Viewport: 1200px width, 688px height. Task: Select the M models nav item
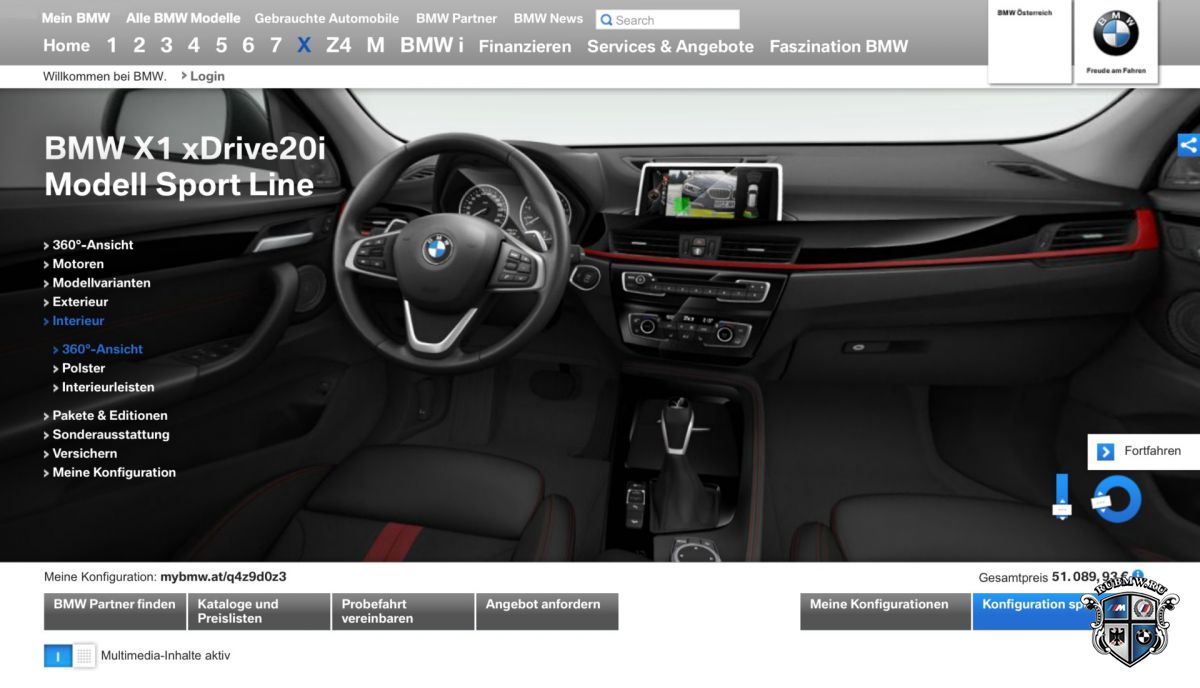(375, 46)
